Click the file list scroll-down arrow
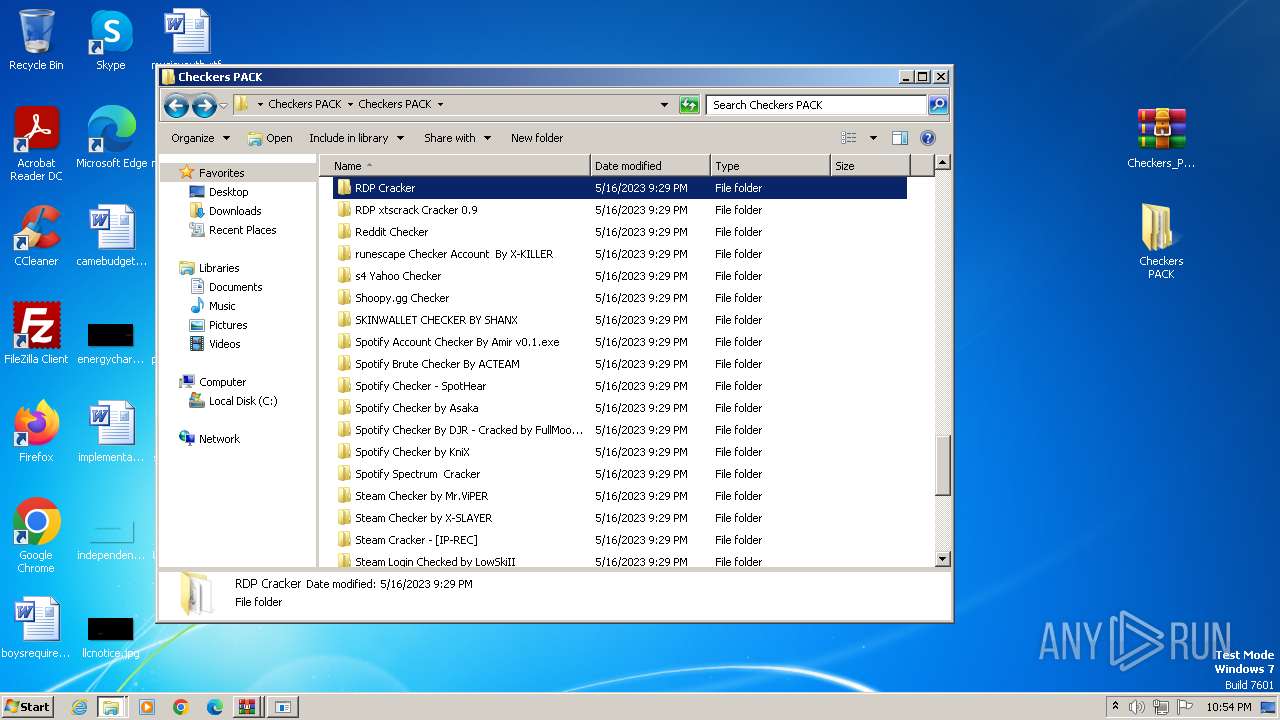This screenshot has width=1280, height=720. pos(942,559)
